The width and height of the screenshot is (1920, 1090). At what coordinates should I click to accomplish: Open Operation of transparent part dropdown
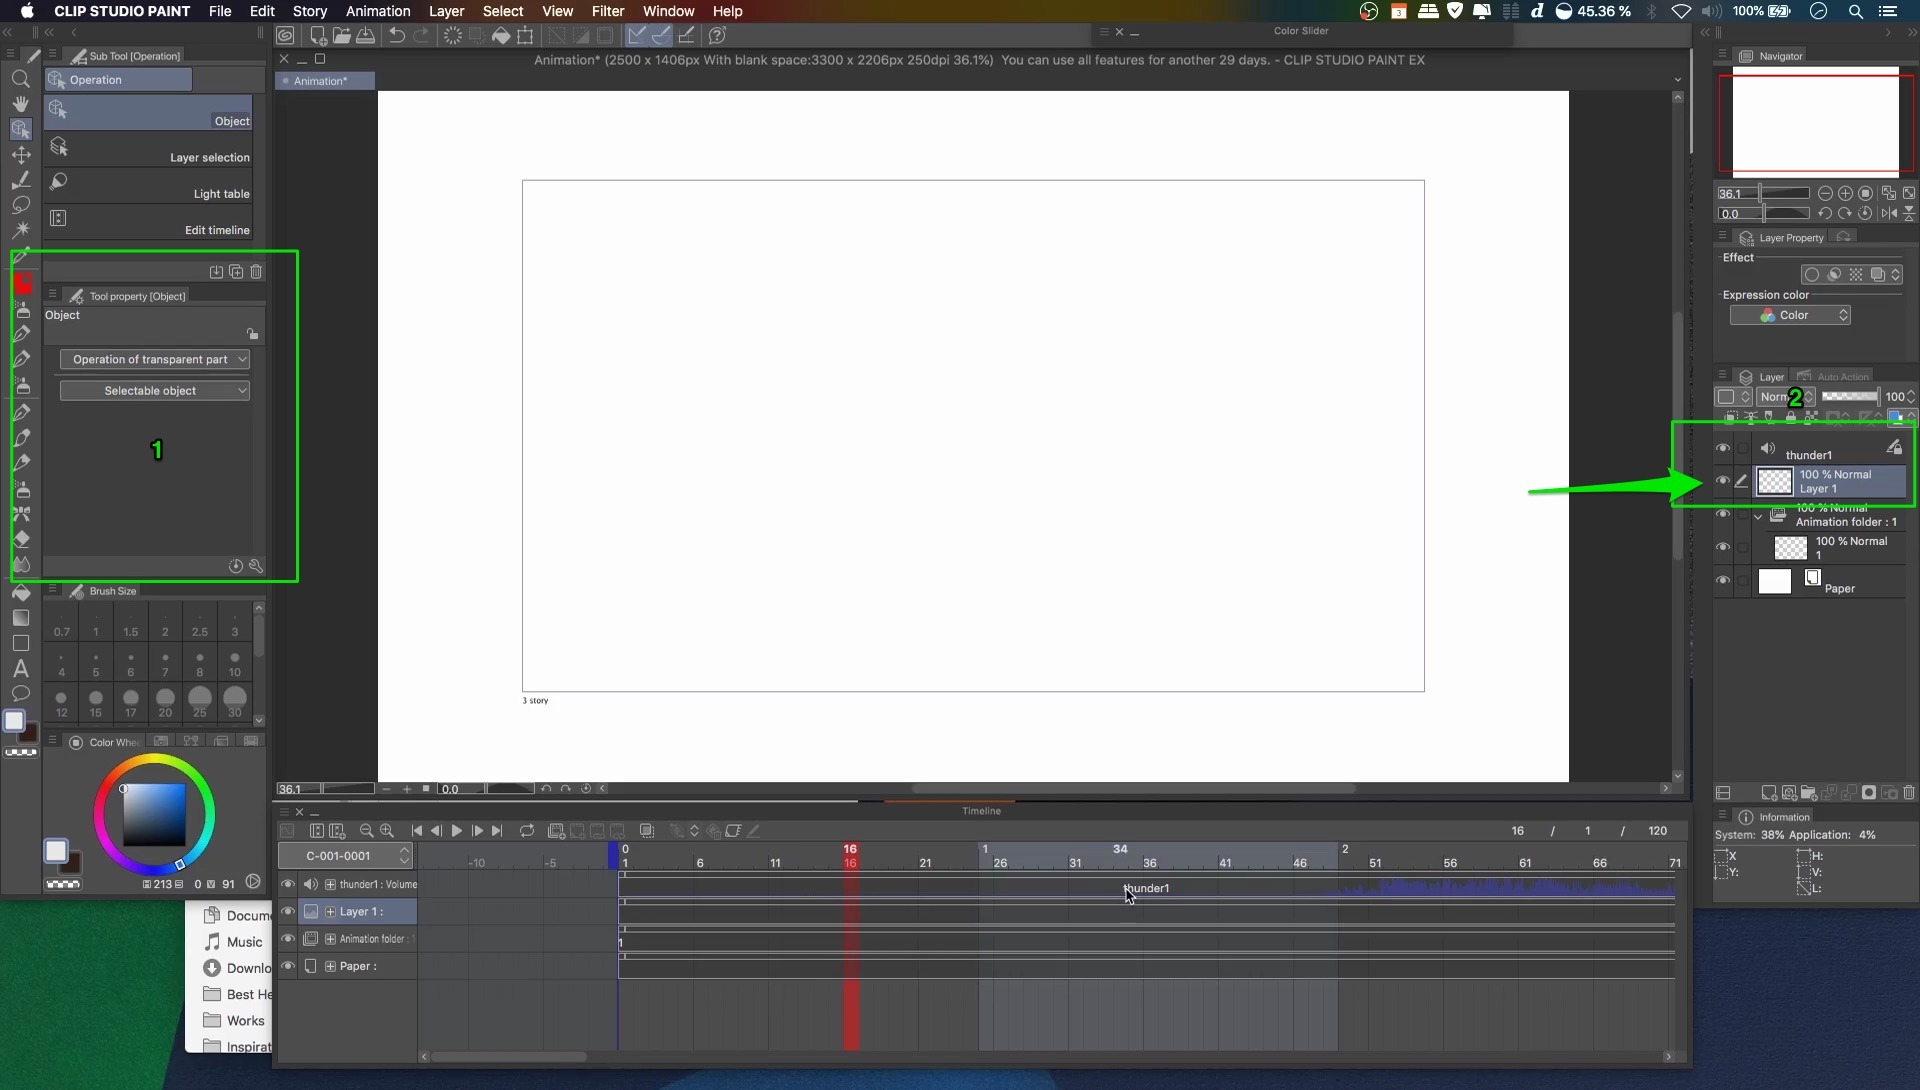(x=154, y=360)
